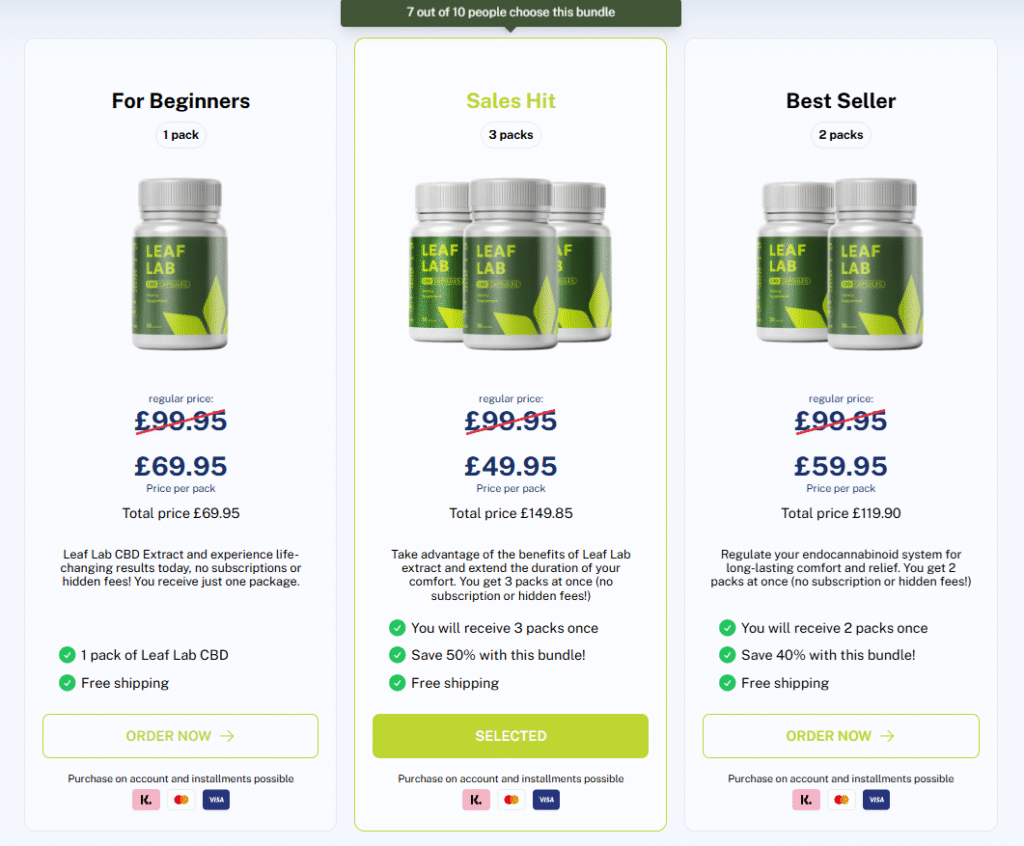Order the 1 pack For Beginners bundle
1024x846 pixels.
click(x=180, y=736)
